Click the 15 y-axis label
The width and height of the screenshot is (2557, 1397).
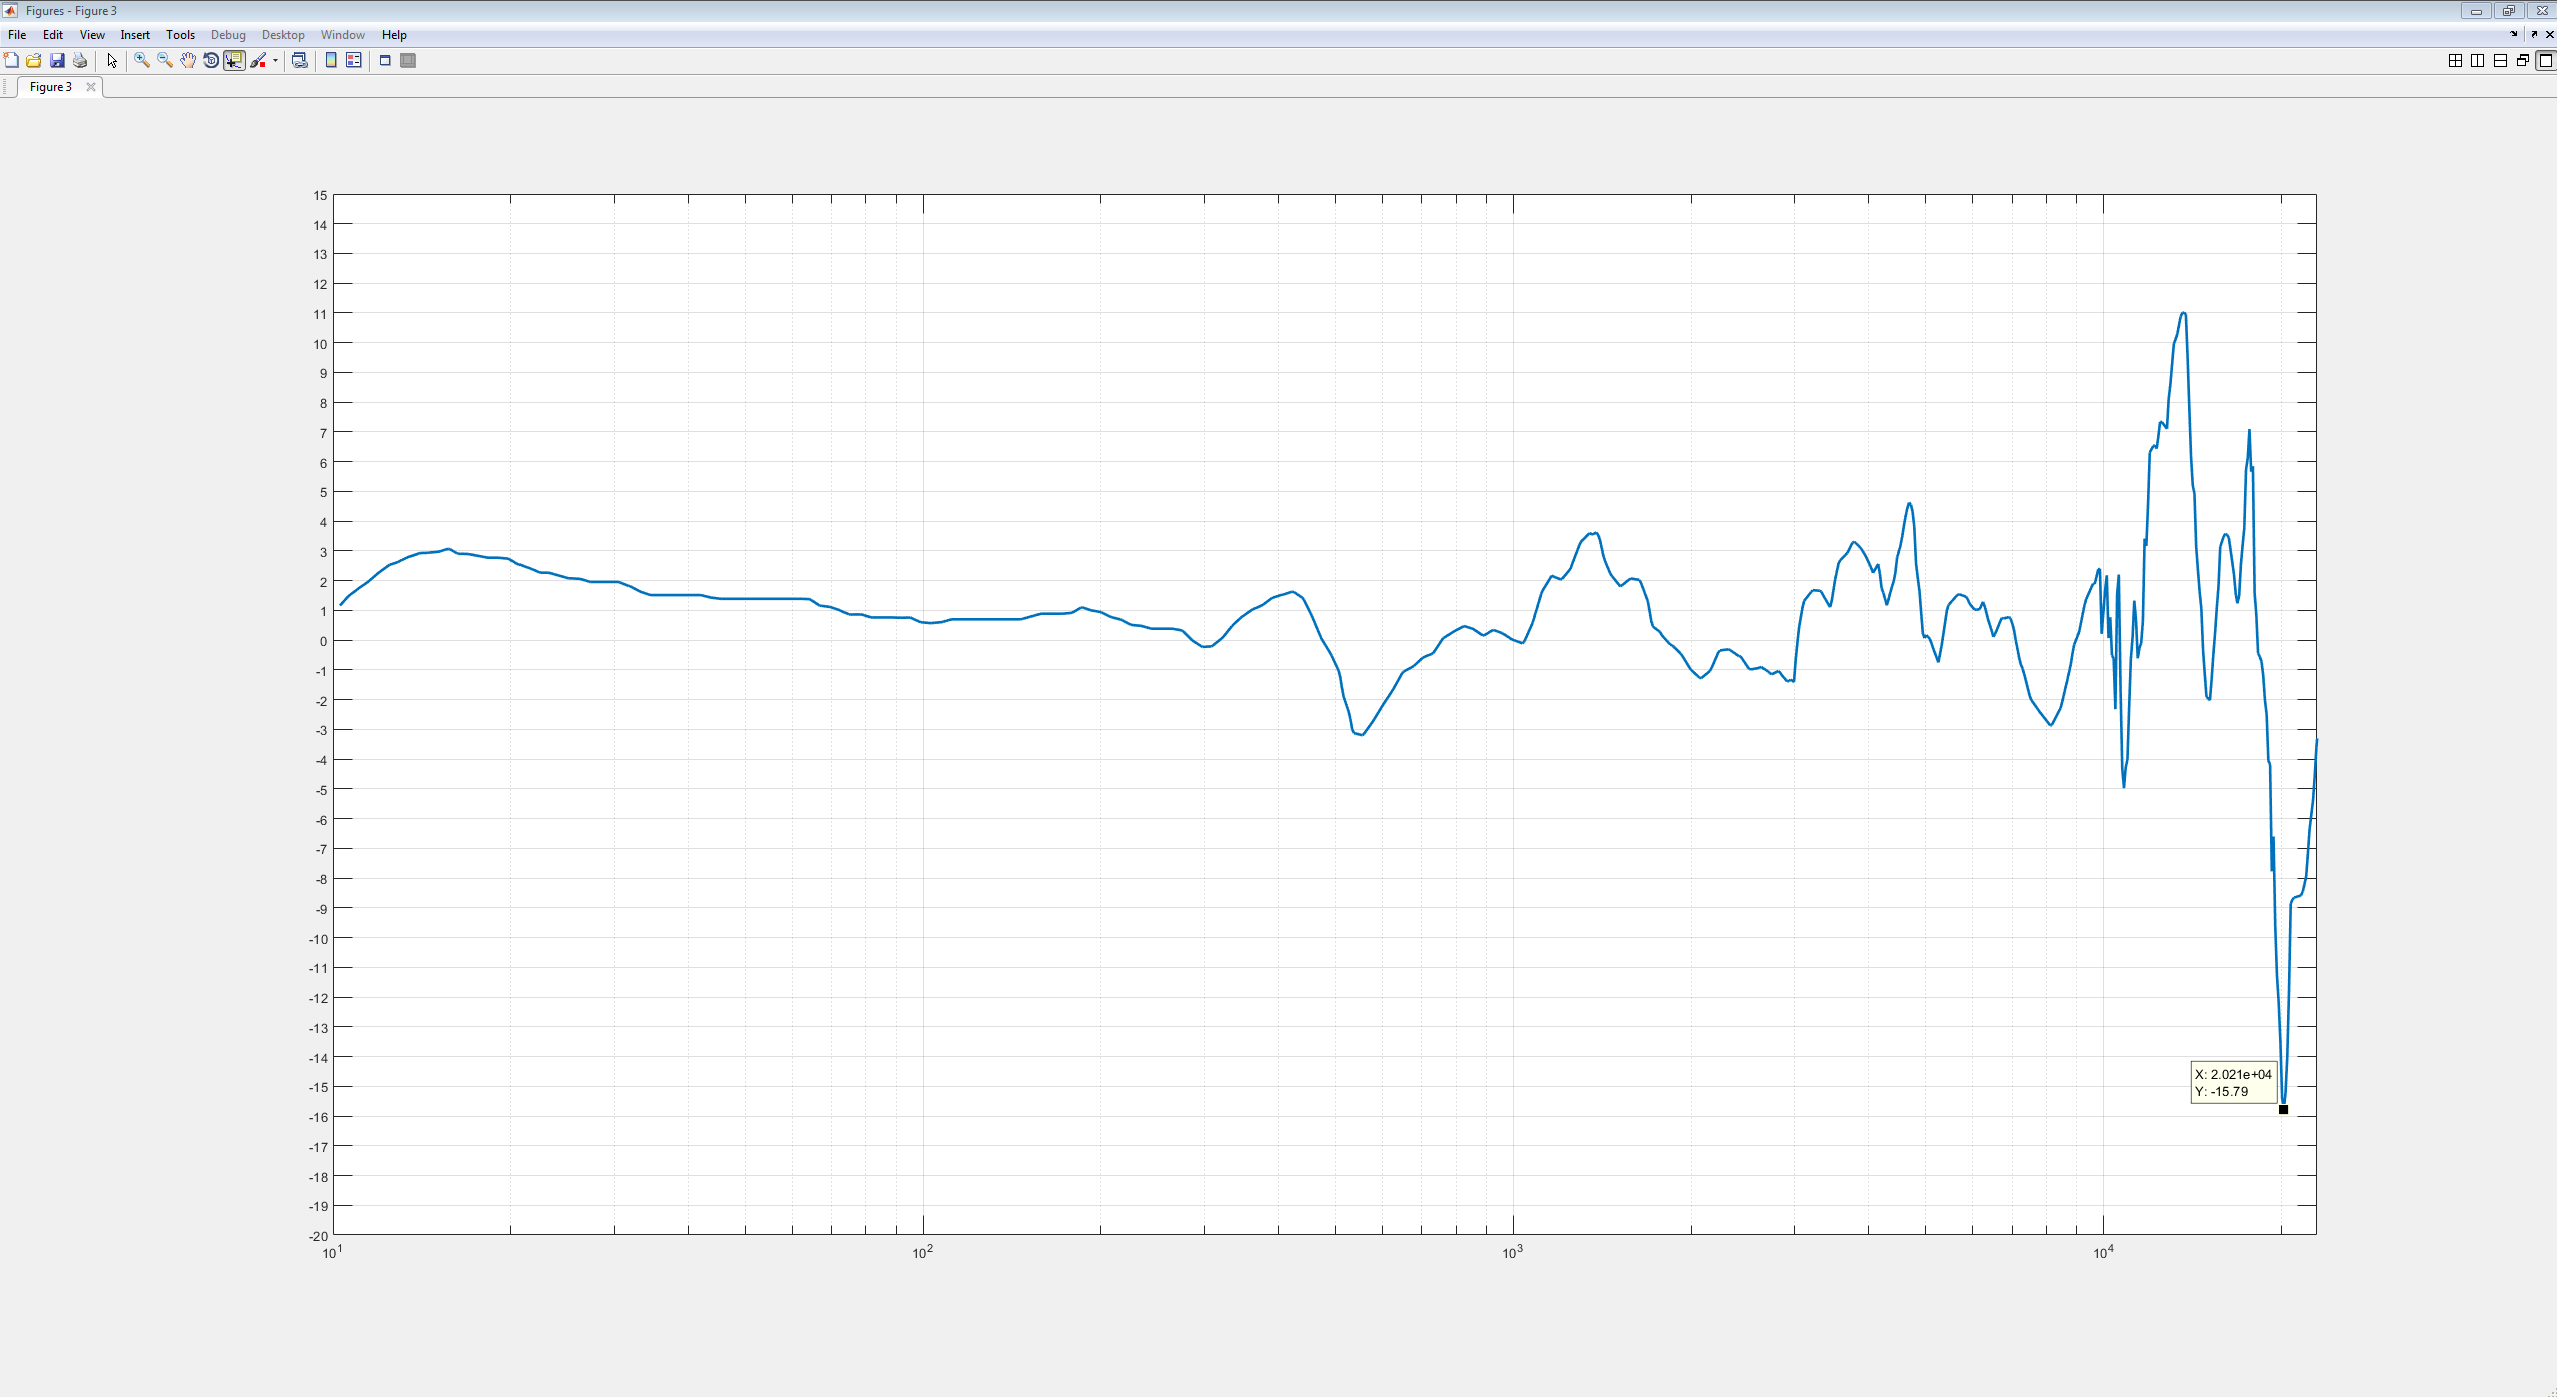click(320, 196)
